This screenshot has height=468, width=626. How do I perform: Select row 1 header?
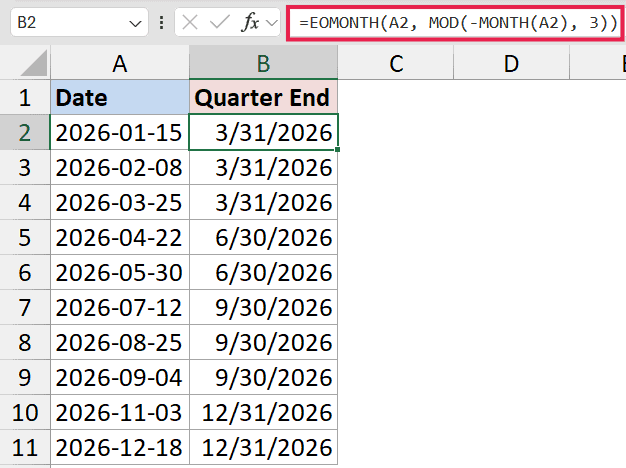[x=25, y=97]
